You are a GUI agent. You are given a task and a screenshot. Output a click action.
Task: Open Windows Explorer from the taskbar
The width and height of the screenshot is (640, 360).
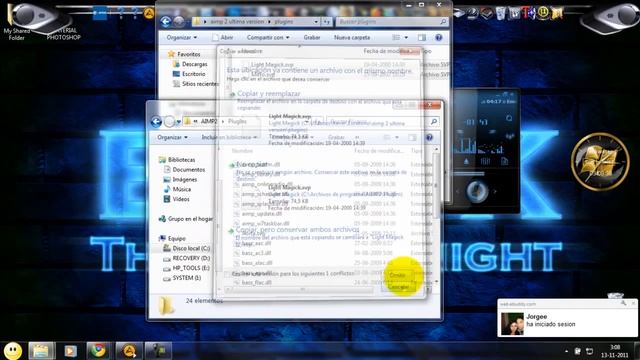tap(41, 351)
